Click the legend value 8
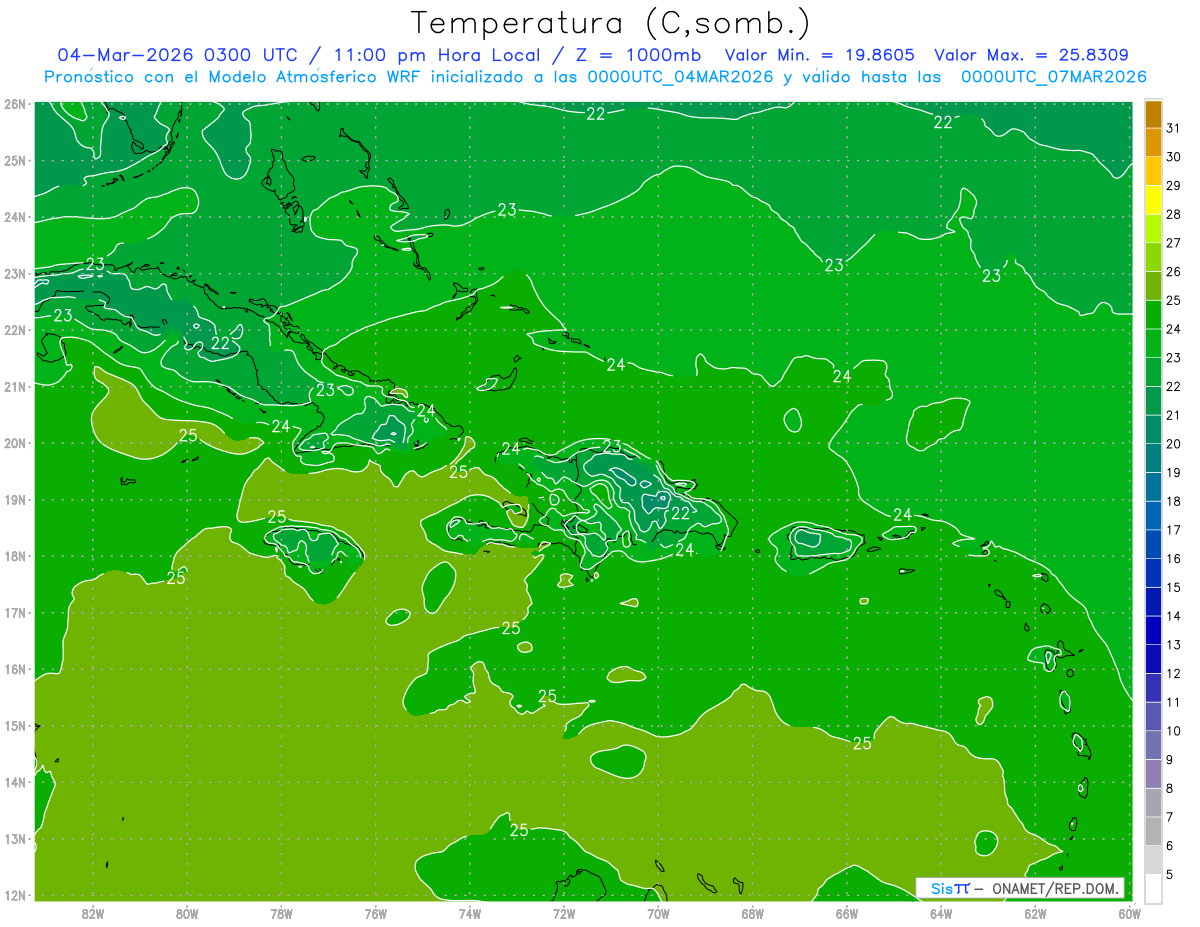1200x927 pixels. click(1169, 788)
